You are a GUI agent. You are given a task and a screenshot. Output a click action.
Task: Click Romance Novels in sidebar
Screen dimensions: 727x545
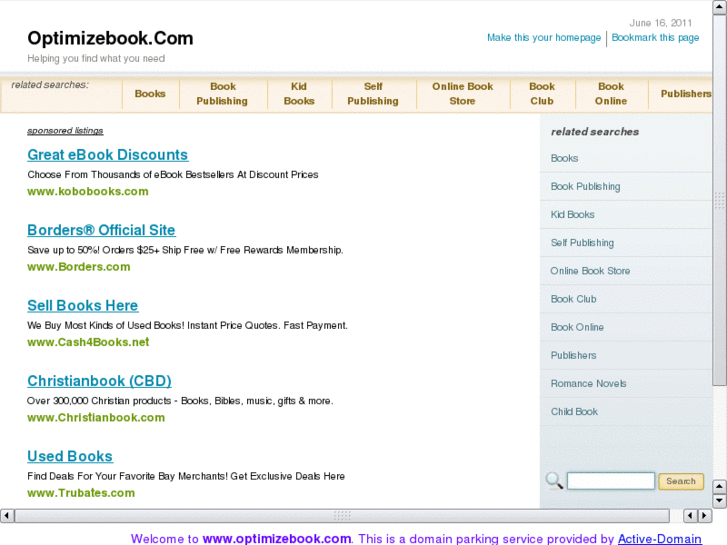point(588,384)
